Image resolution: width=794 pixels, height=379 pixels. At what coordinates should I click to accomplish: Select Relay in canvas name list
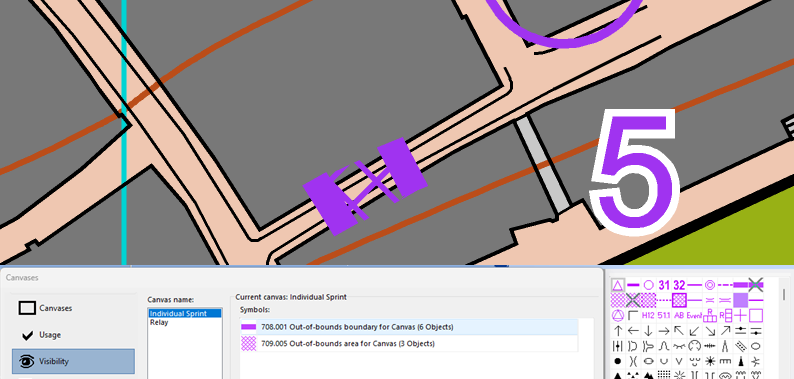[x=159, y=322]
